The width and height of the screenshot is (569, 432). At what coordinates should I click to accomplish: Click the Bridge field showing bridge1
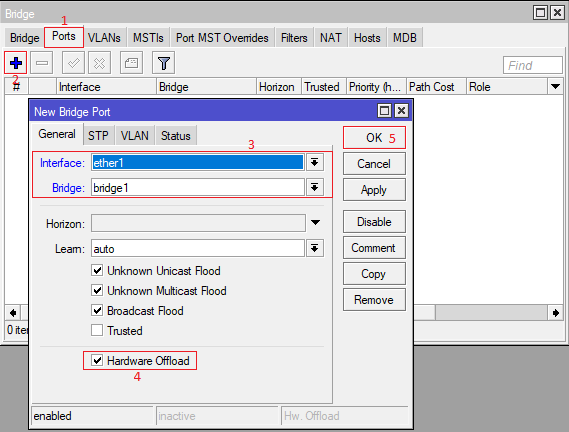(198, 187)
